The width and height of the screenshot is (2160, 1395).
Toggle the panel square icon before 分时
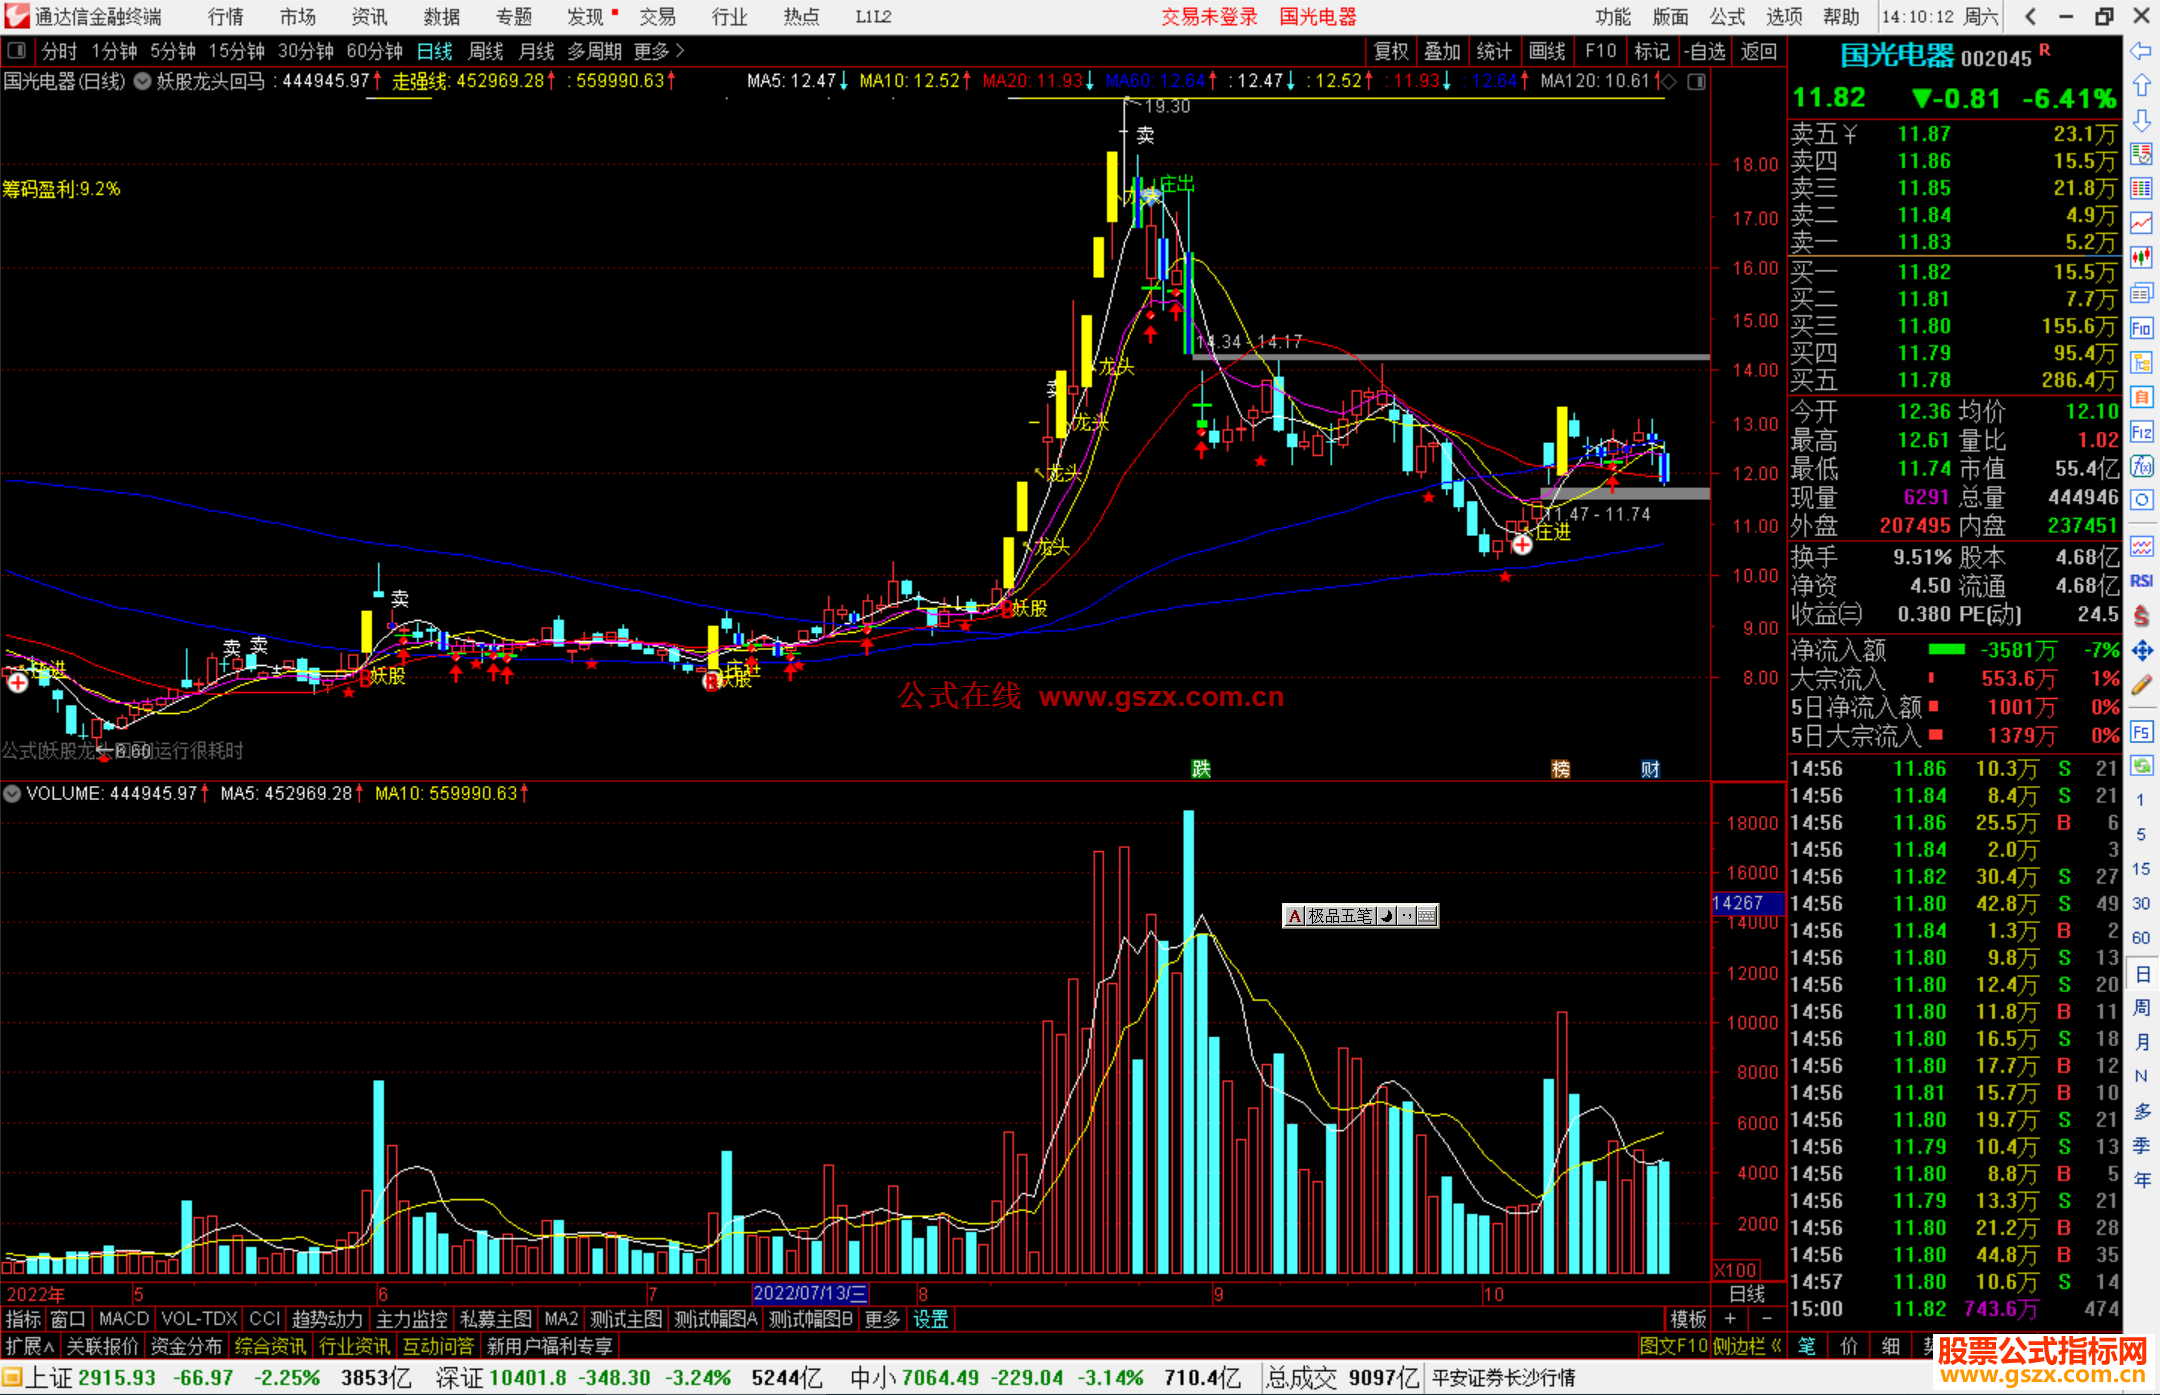coord(16,50)
